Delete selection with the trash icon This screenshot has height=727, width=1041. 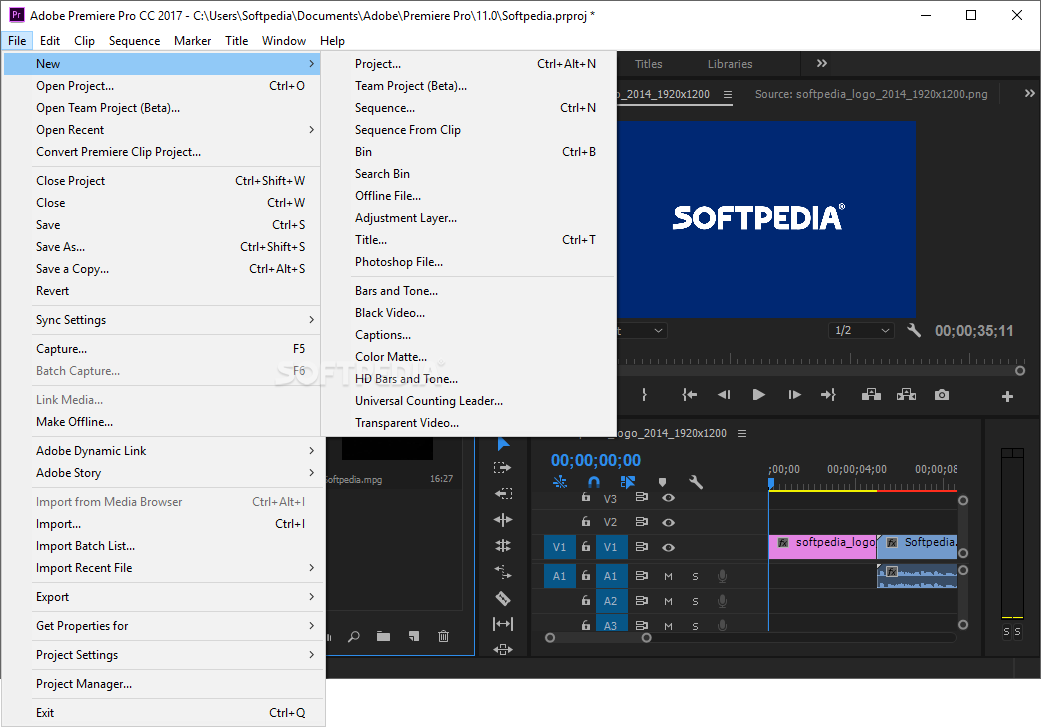coord(443,636)
